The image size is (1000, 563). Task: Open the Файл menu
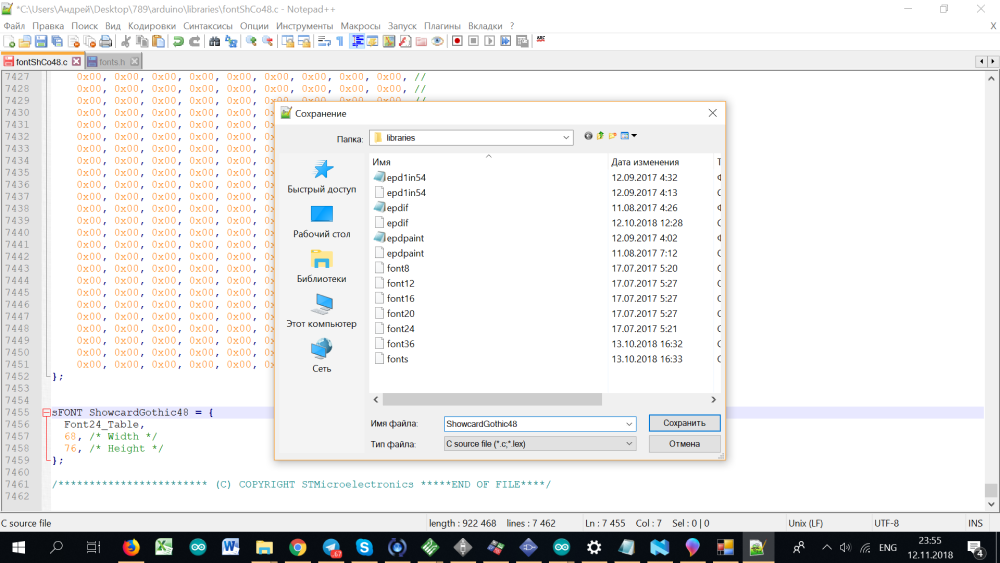point(14,26)
